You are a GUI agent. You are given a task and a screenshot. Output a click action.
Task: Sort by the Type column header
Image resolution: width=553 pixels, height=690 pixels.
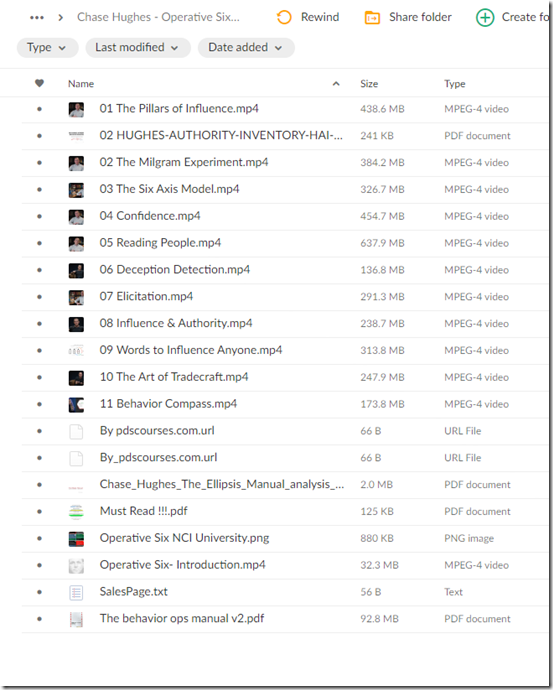[454, 84]
